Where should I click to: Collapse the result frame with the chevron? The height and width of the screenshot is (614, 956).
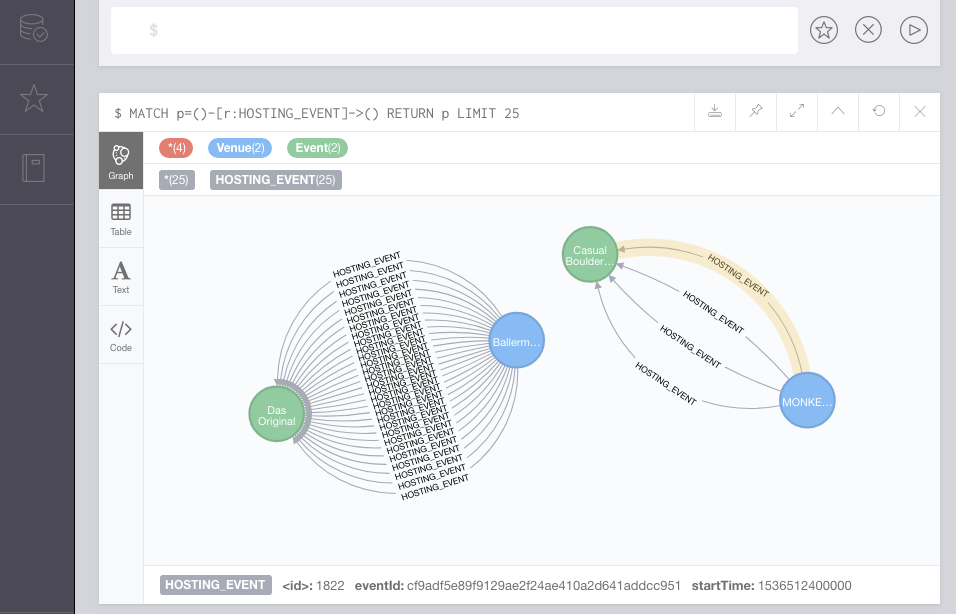click(x=838, y=112)
